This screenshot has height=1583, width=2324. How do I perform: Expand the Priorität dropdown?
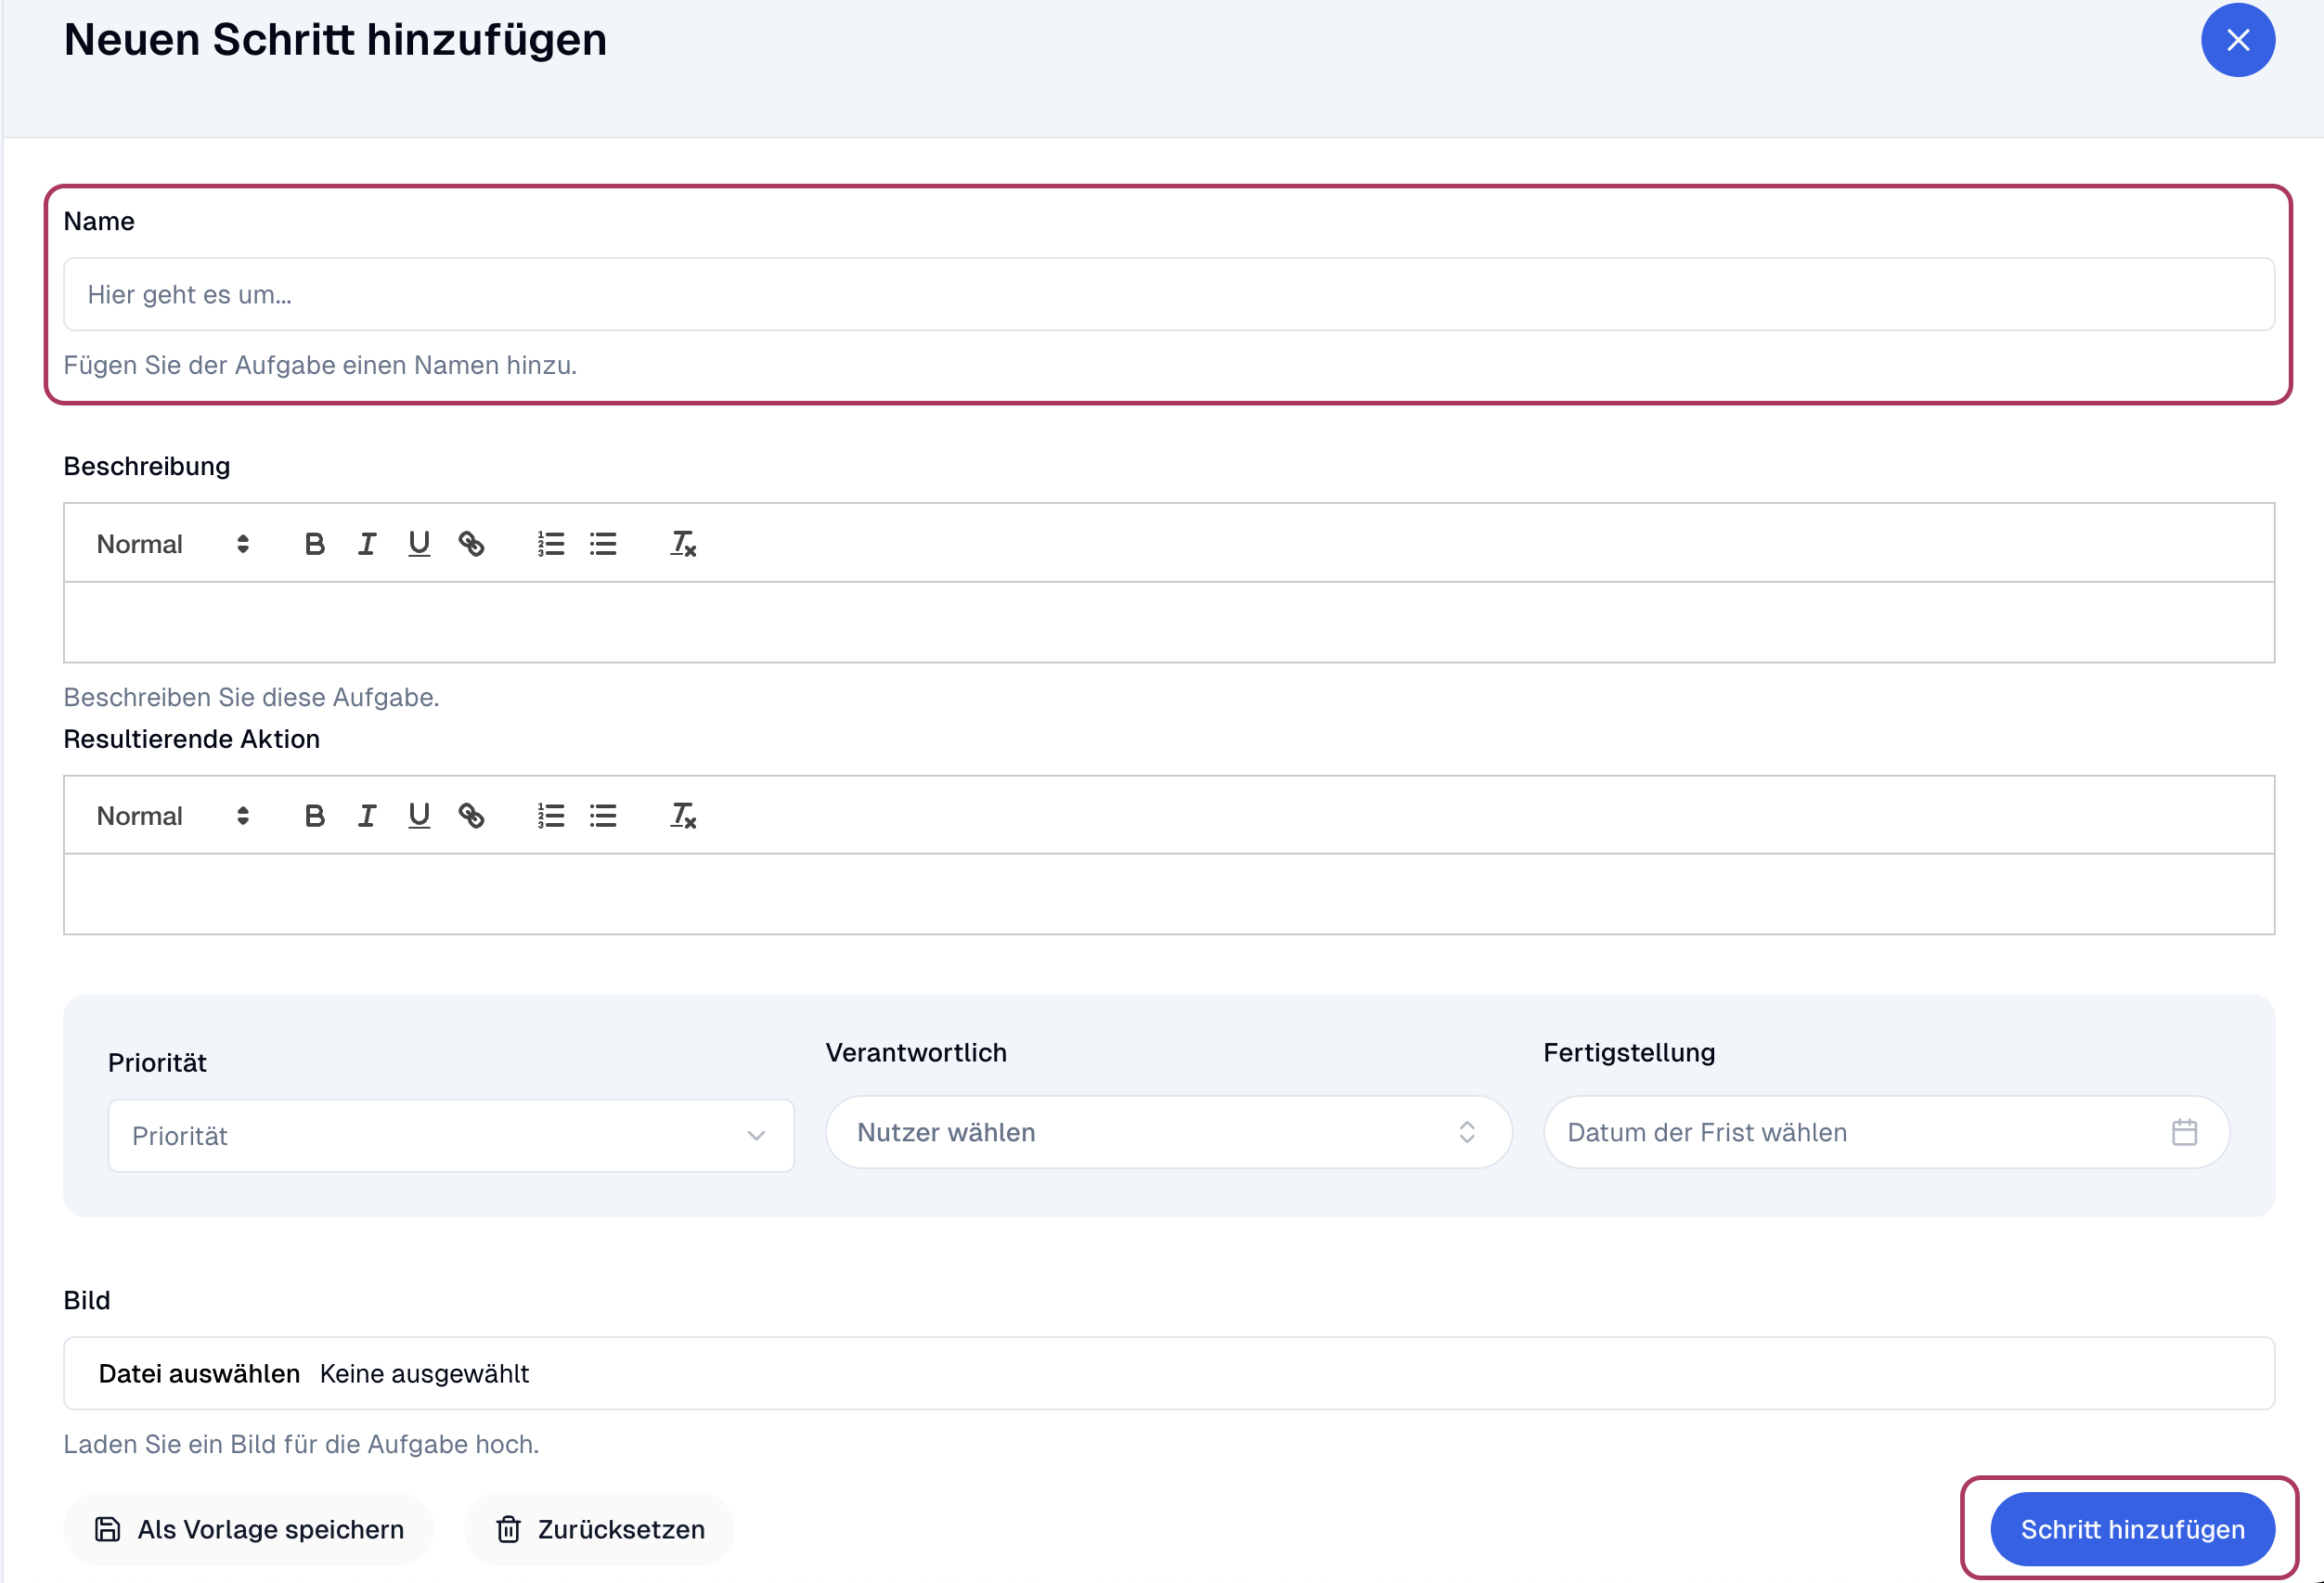tap(450, 1136)
